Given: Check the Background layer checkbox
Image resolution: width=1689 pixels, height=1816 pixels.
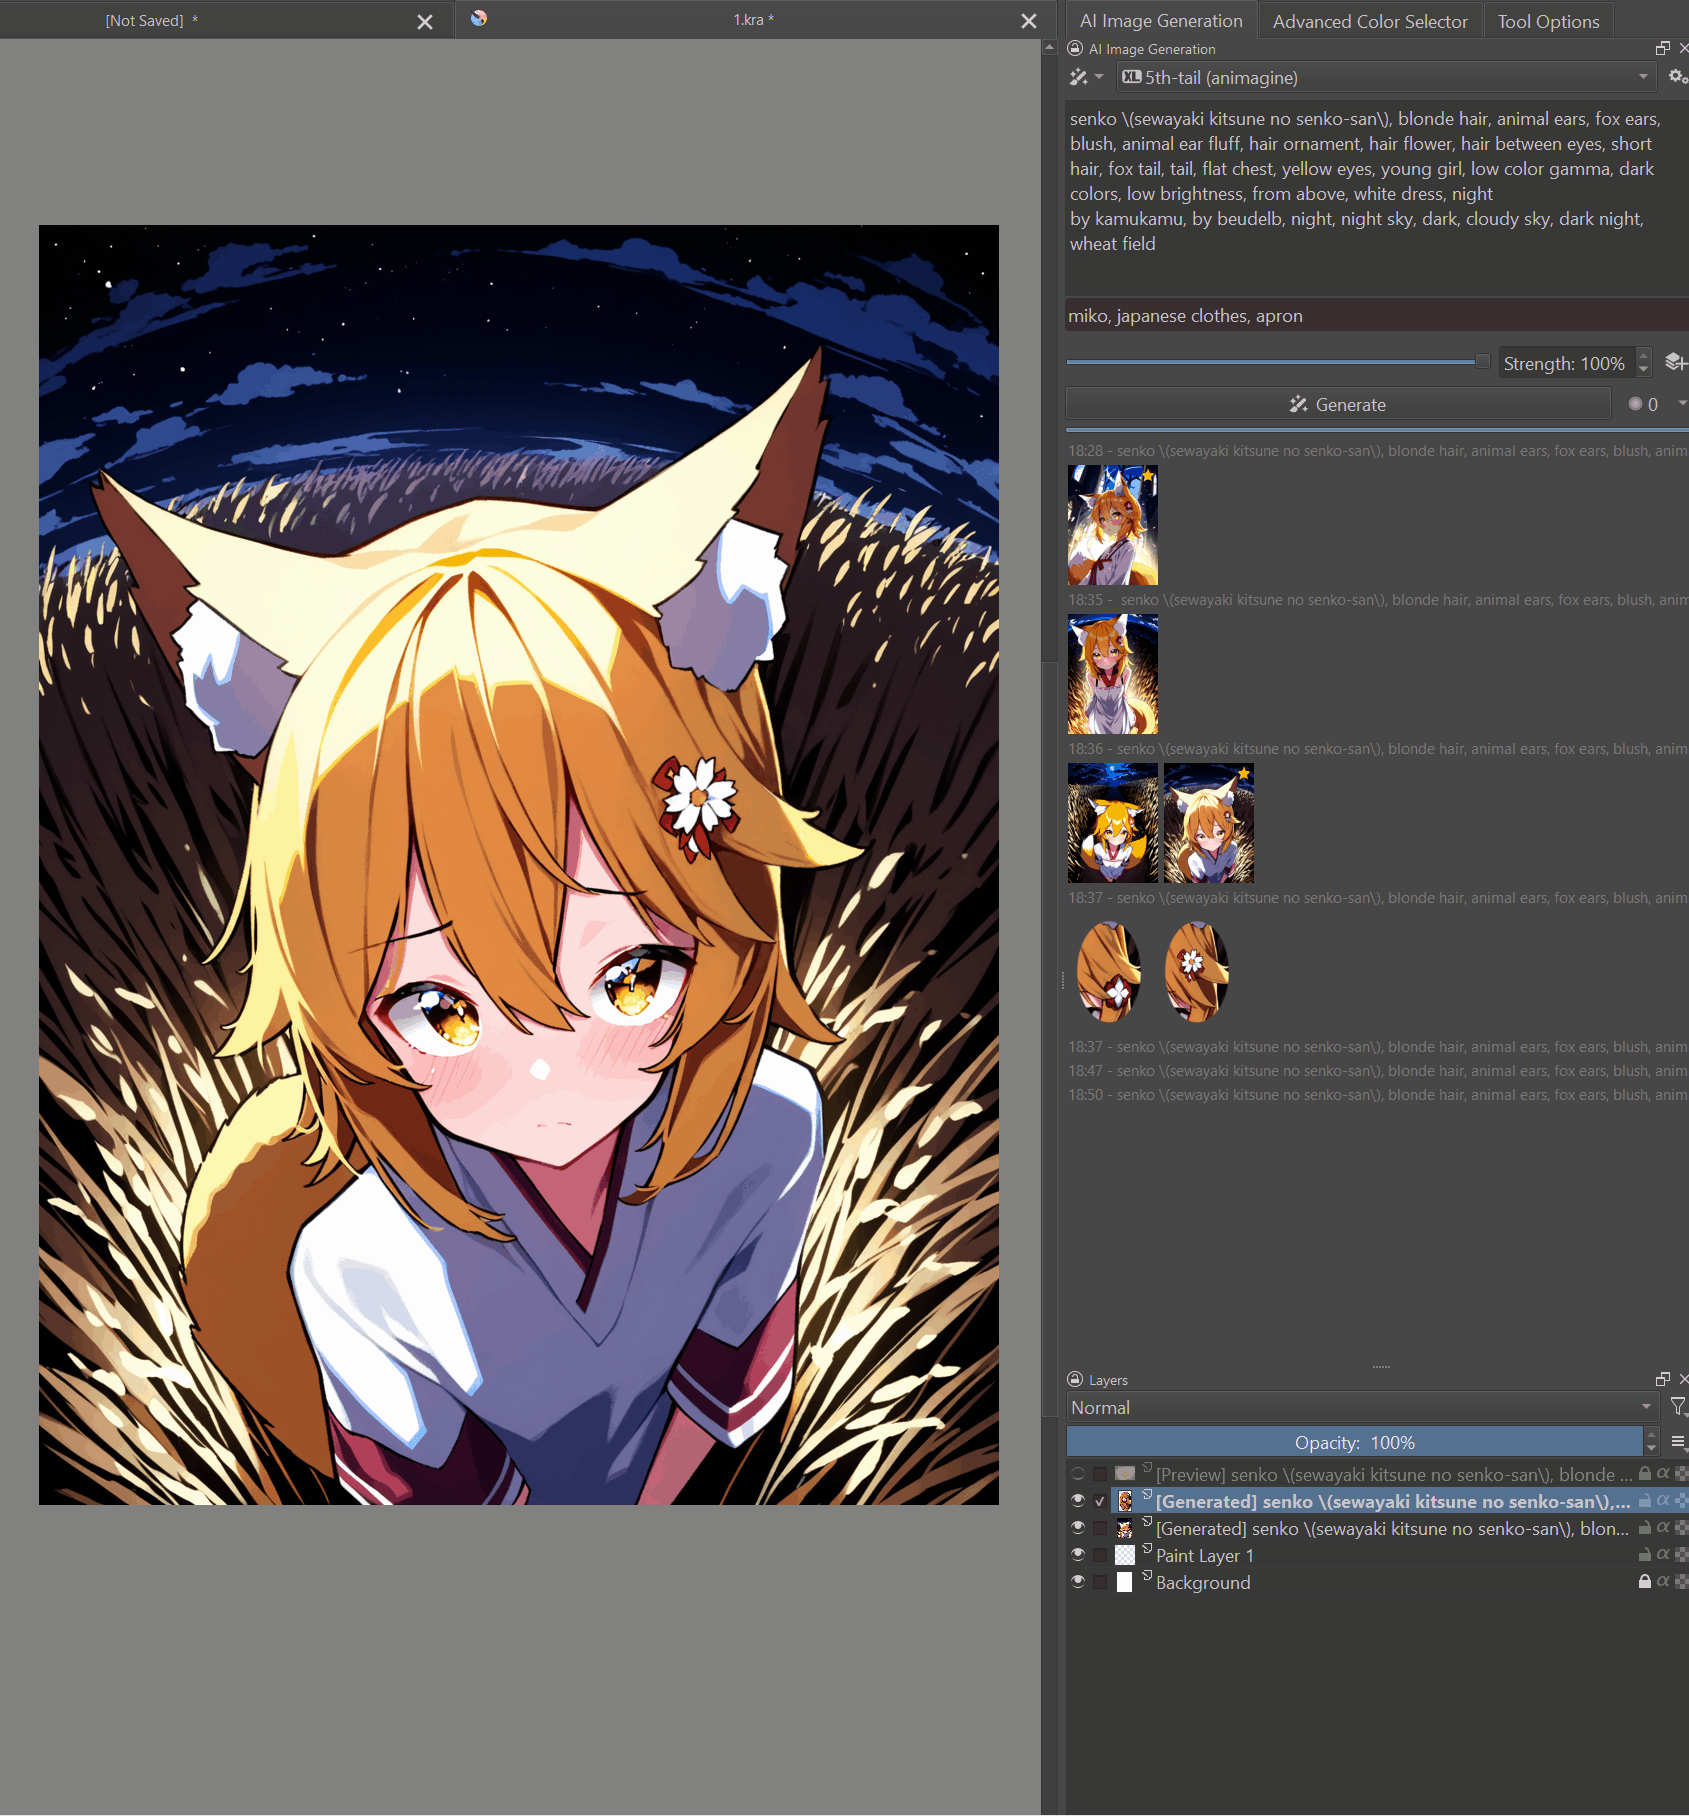Looking at the screenshot, I should tap(1100, 1582).
